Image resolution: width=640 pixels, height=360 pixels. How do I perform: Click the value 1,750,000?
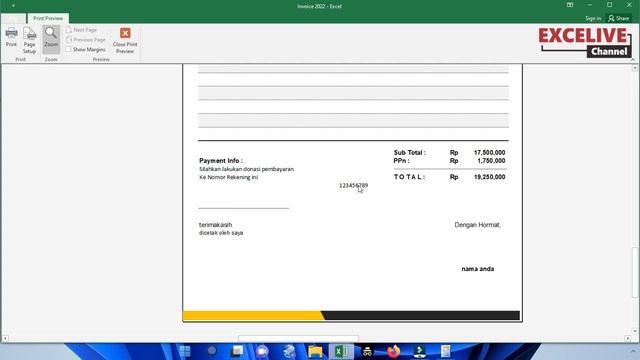pos(491,161)
